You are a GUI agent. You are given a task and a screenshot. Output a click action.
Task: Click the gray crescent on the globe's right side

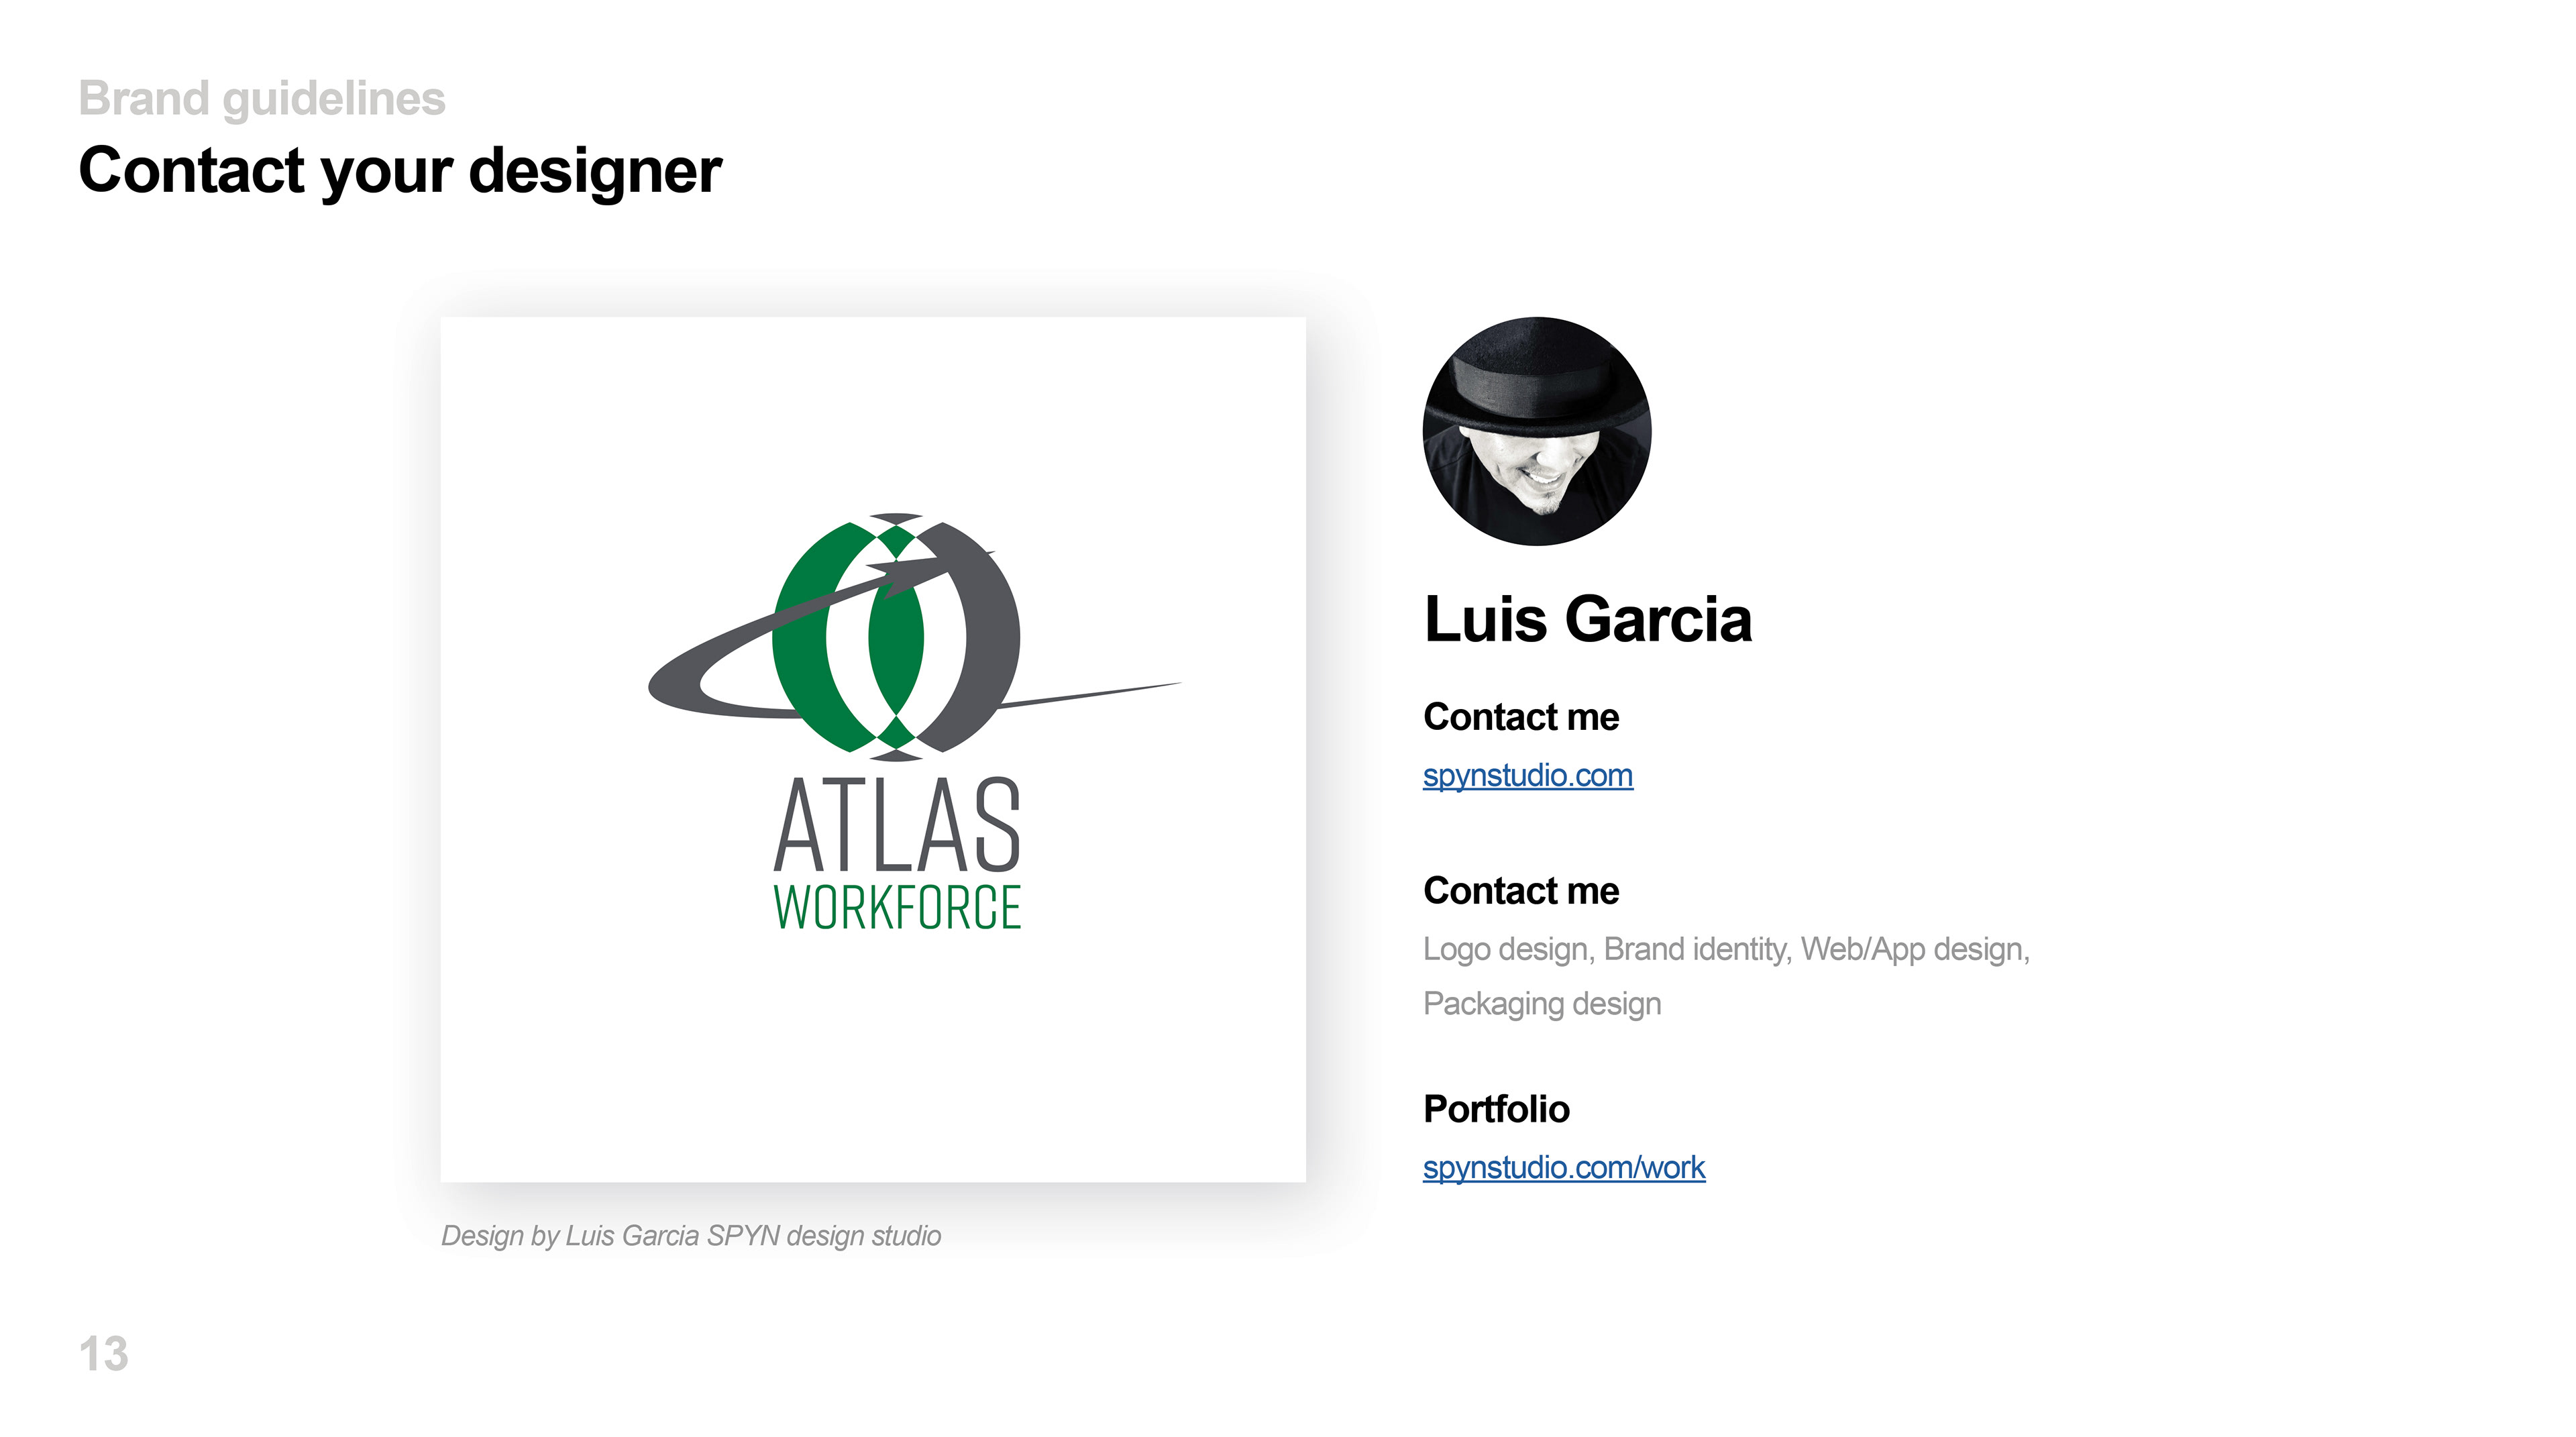coord(975,637)
